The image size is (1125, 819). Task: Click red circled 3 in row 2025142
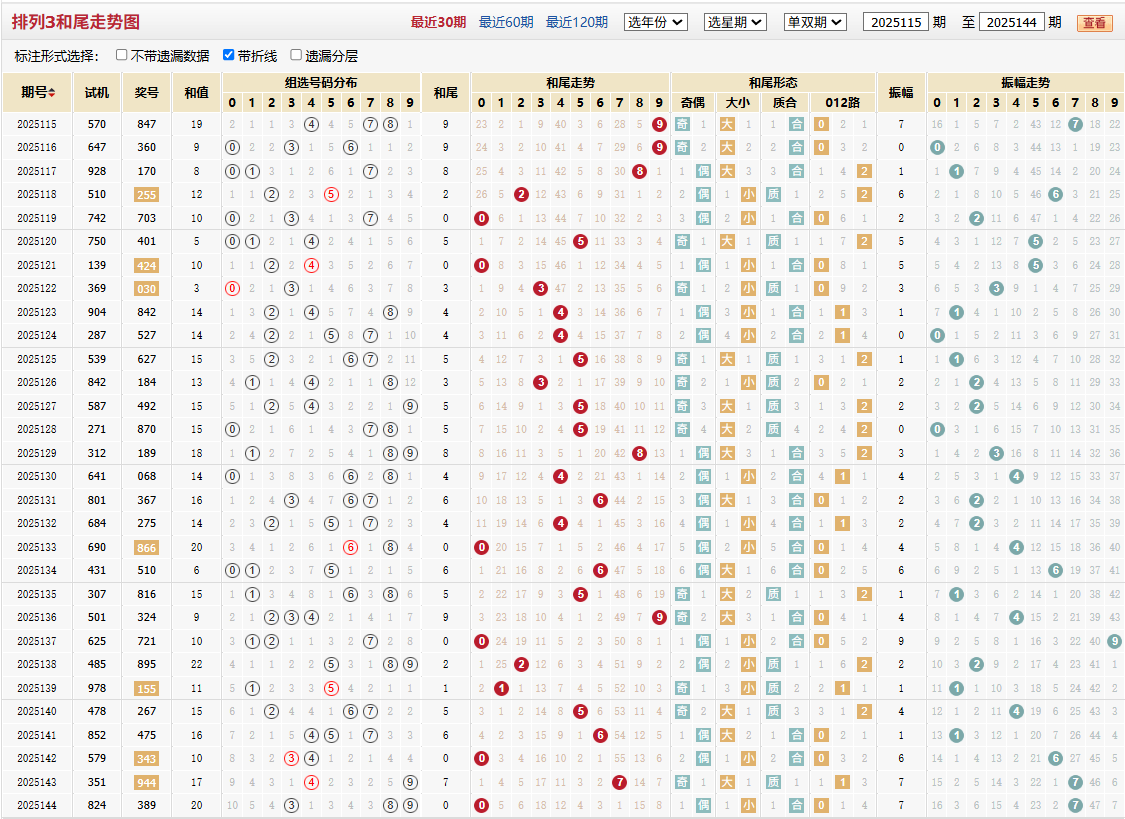[x=291, y=758]
